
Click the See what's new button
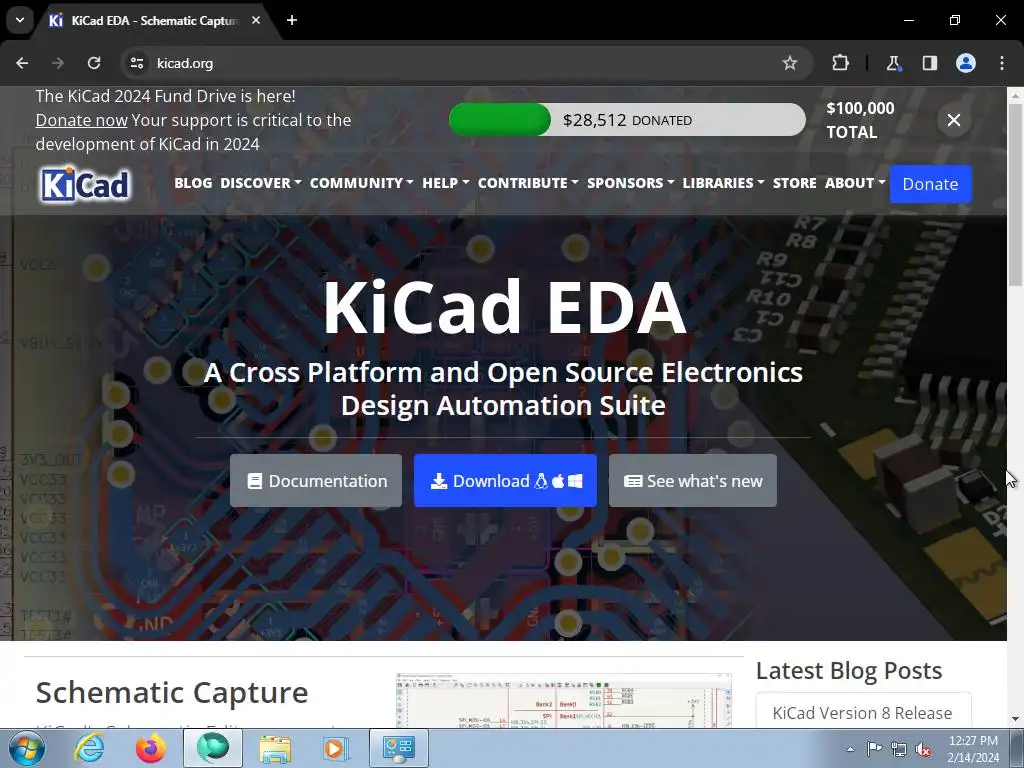coord(693,481)
